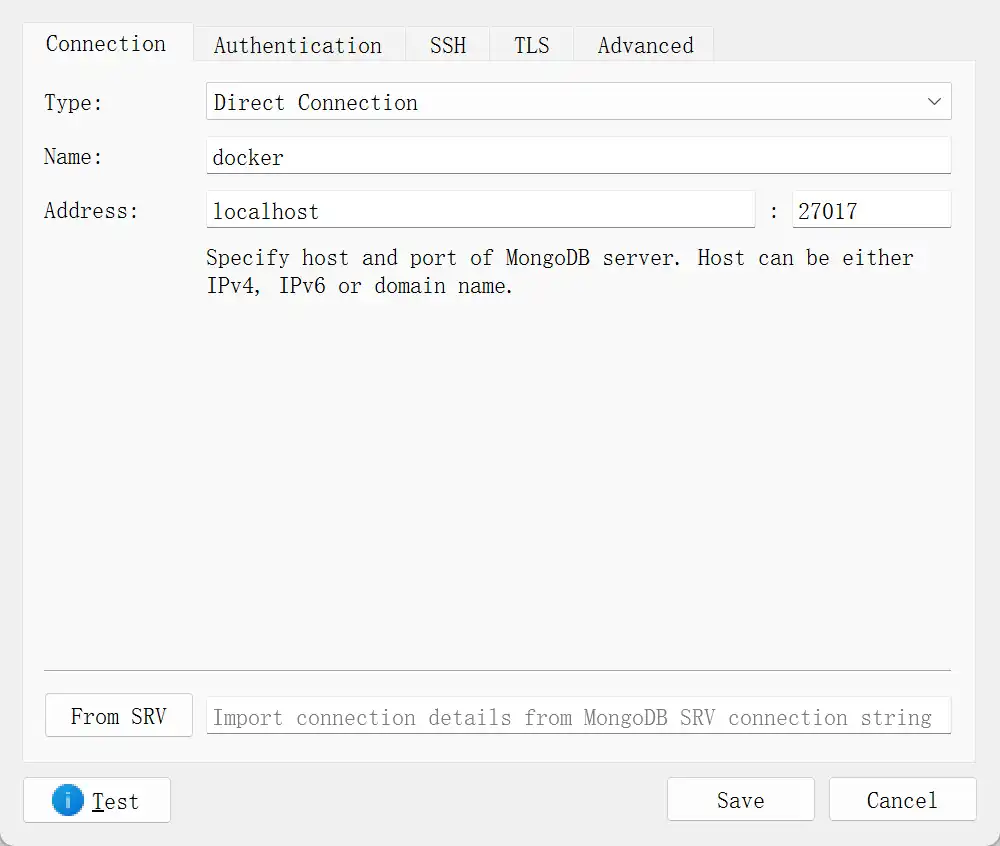1000x846 pixels.
Task: Cancel the connection dialog
Action: (x=902, y=800)
